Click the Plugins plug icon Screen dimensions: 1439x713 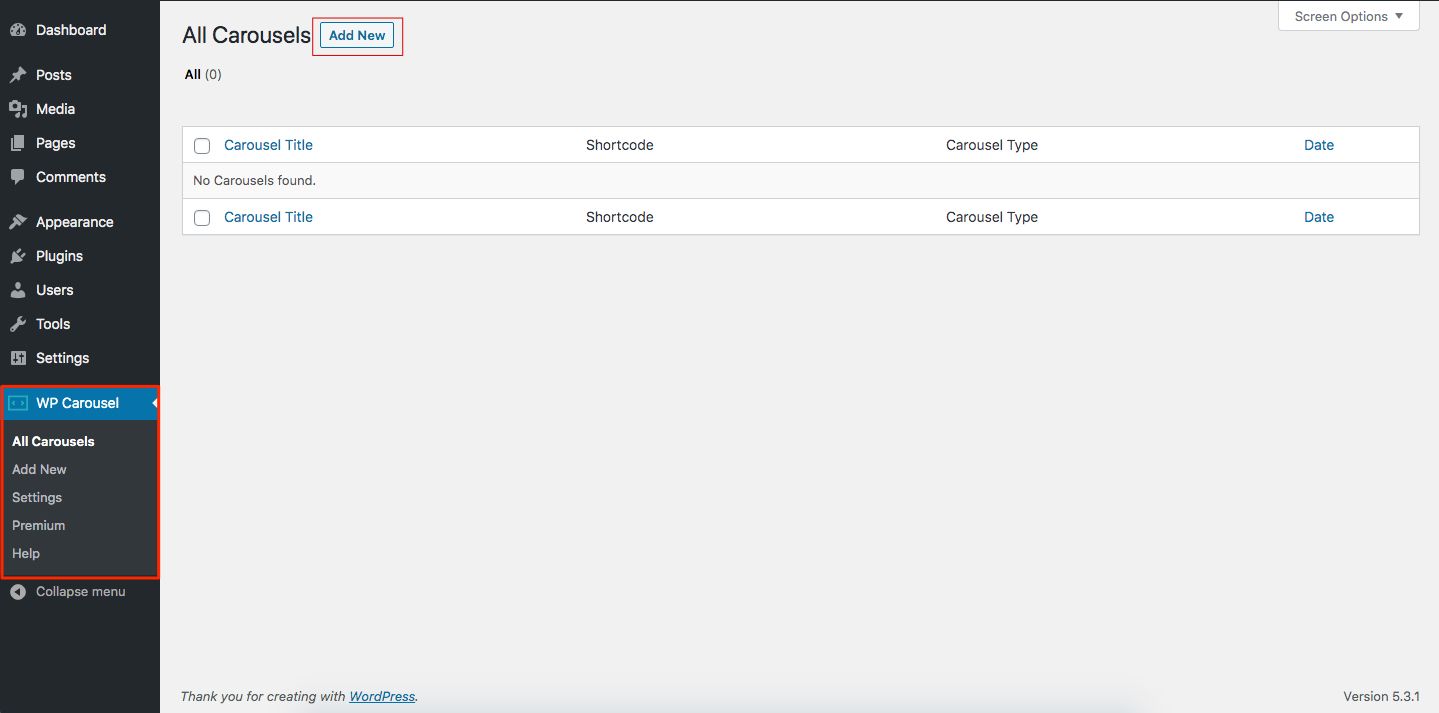click(x=18, y=256)
